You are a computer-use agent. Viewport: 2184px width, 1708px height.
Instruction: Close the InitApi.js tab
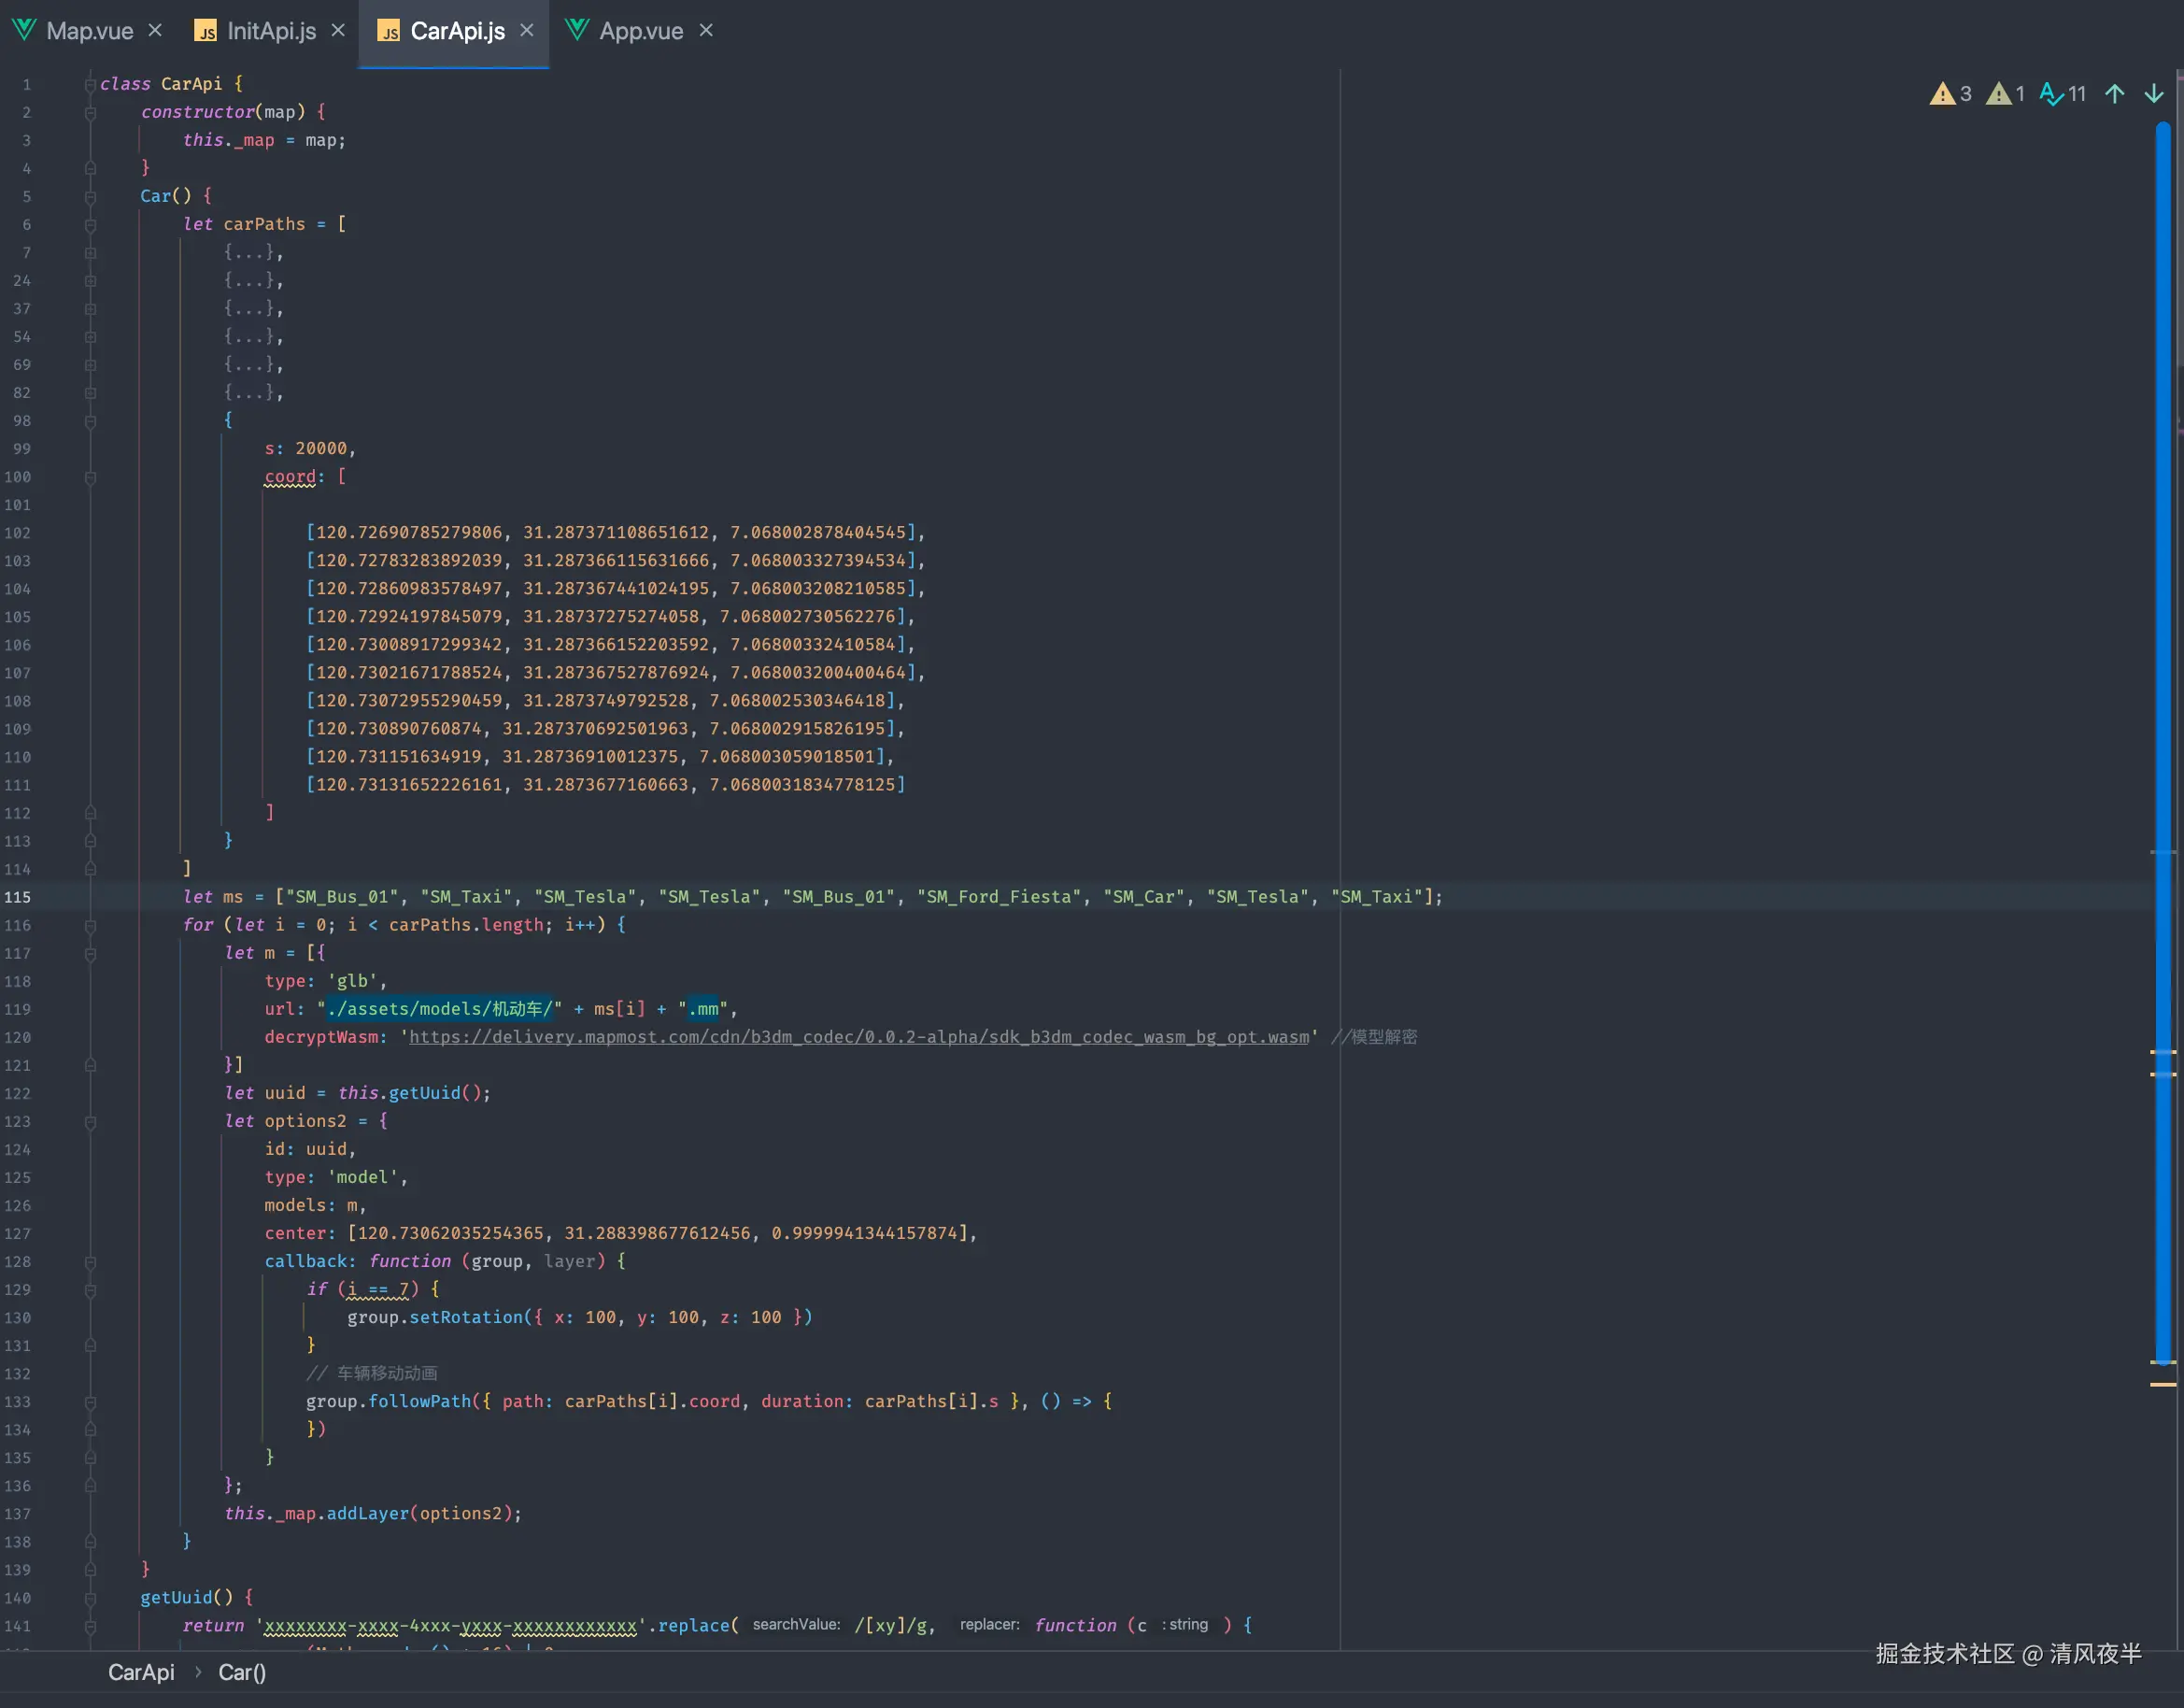pos(338,31)
